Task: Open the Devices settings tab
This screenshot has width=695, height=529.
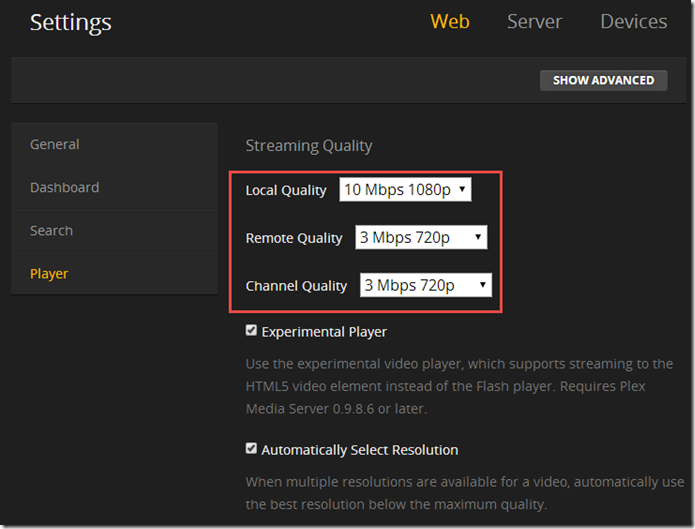Action: tap(633, 22)
